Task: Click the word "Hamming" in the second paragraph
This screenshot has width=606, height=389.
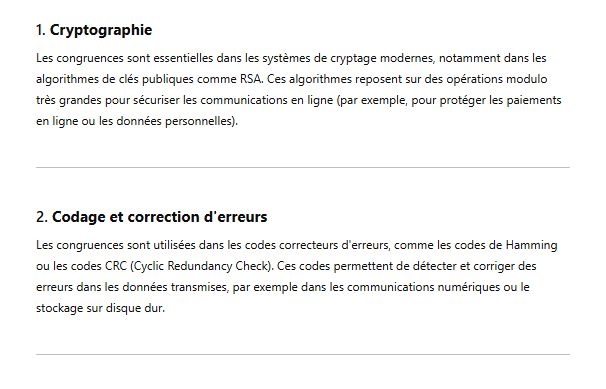Action: pyautogui.click(x=531, y=245)
